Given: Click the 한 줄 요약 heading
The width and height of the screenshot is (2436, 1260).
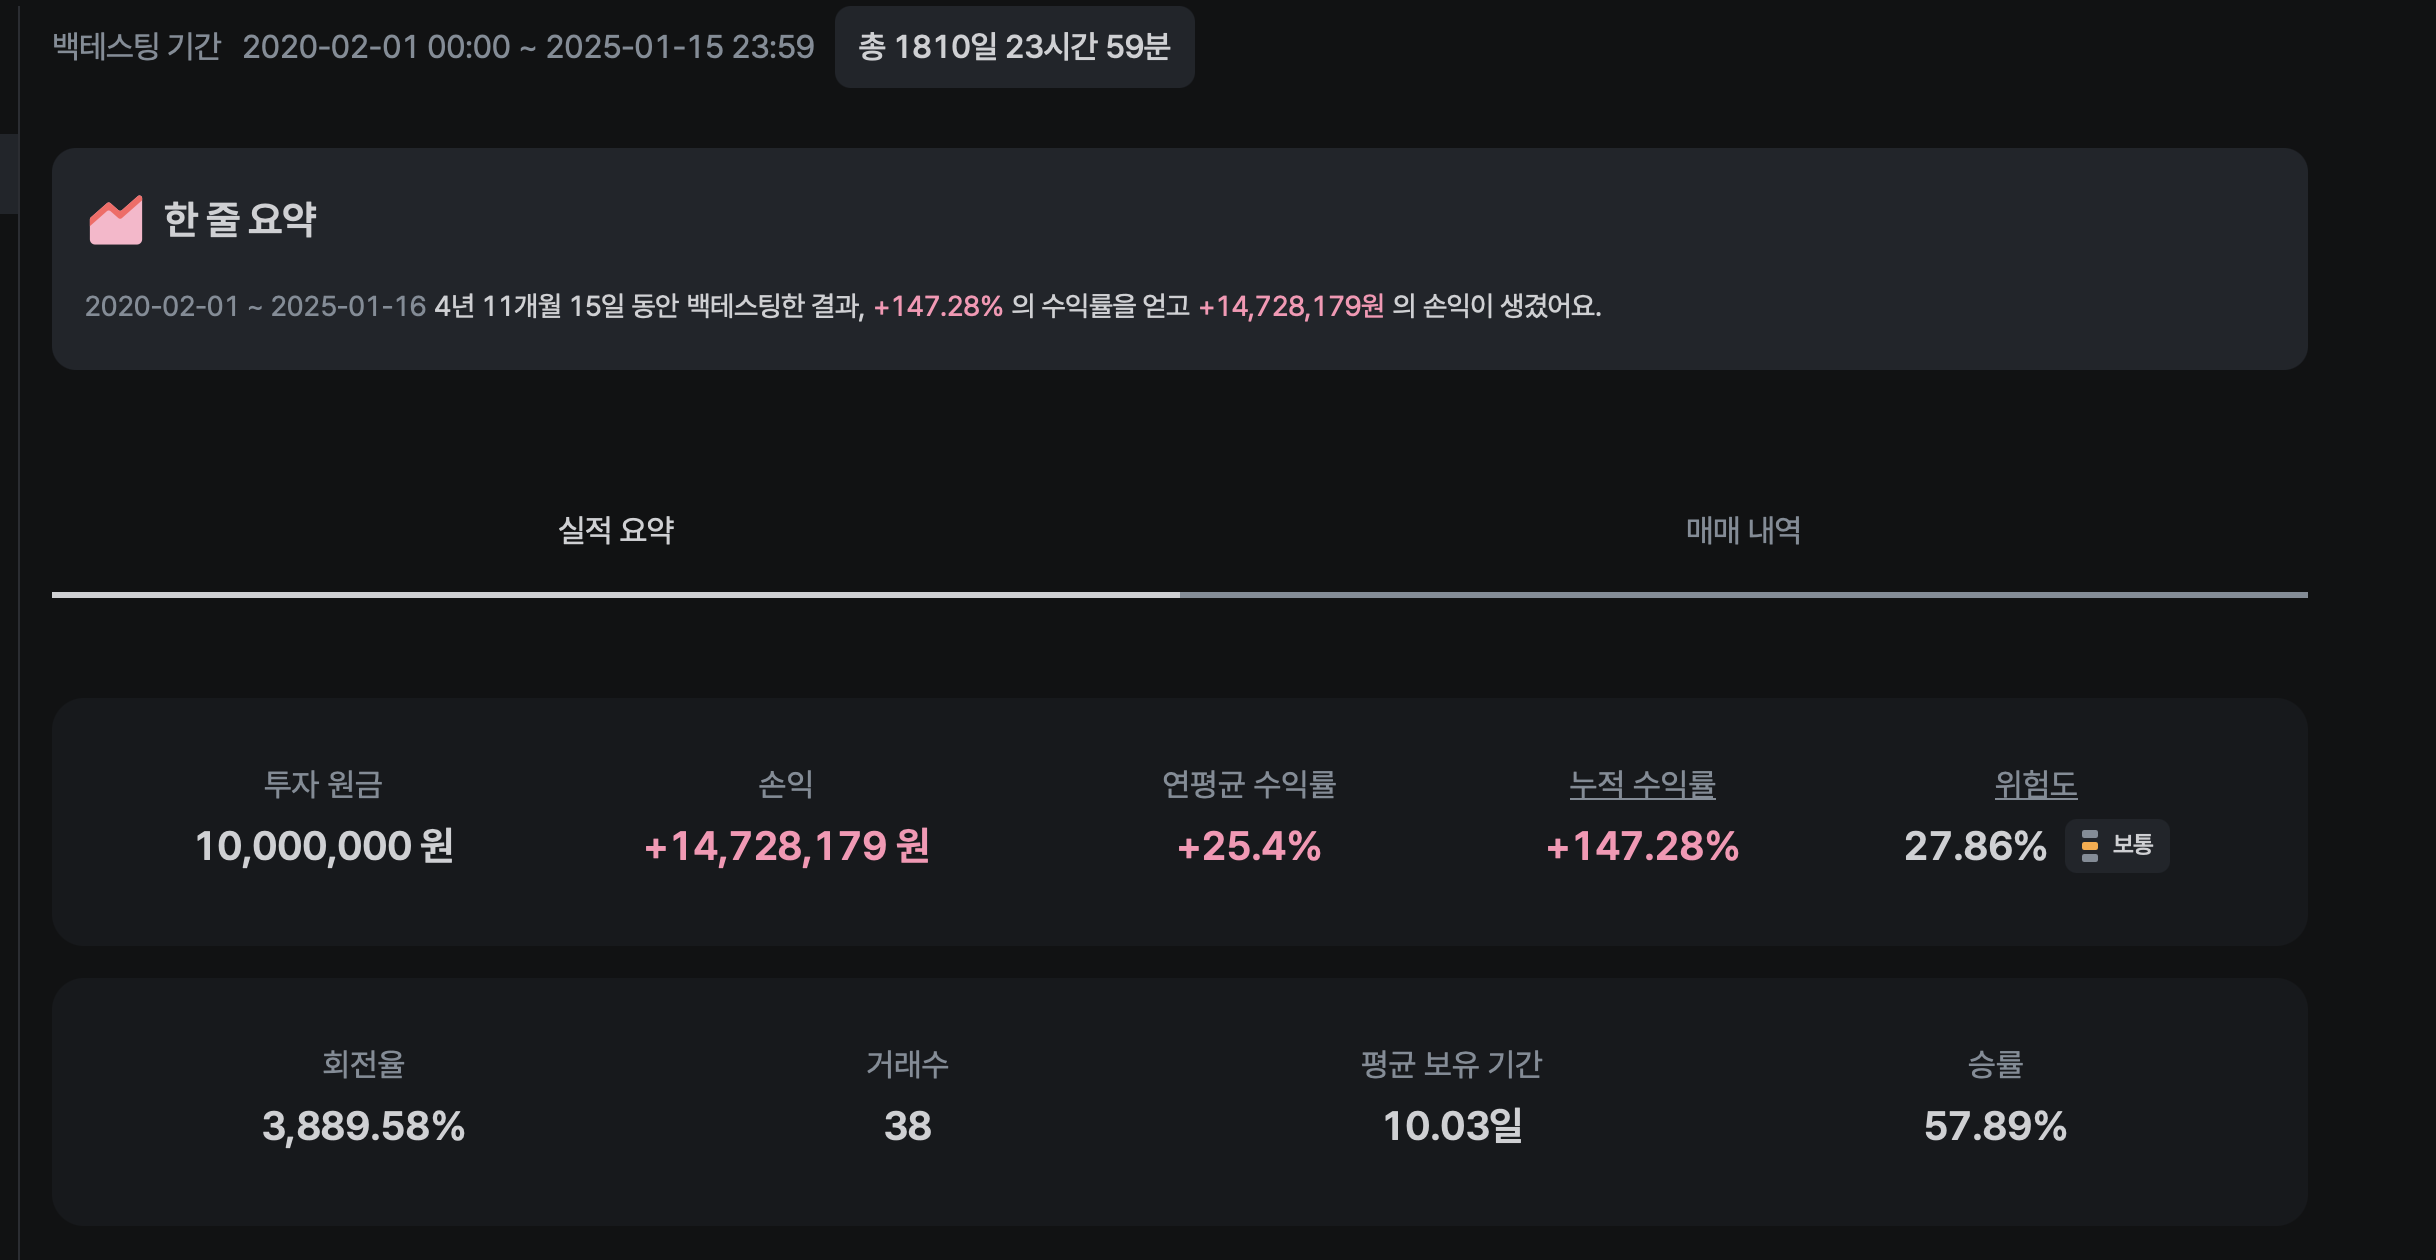Looking at the screenshot, I should 240,220.
